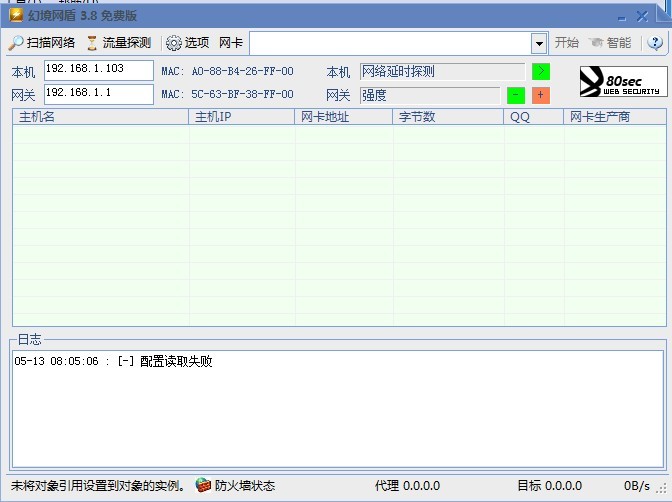Screen dimensions: 672x502
Task: Minimize the 幻境网盾 window
Action: click(x=622, y=18)
